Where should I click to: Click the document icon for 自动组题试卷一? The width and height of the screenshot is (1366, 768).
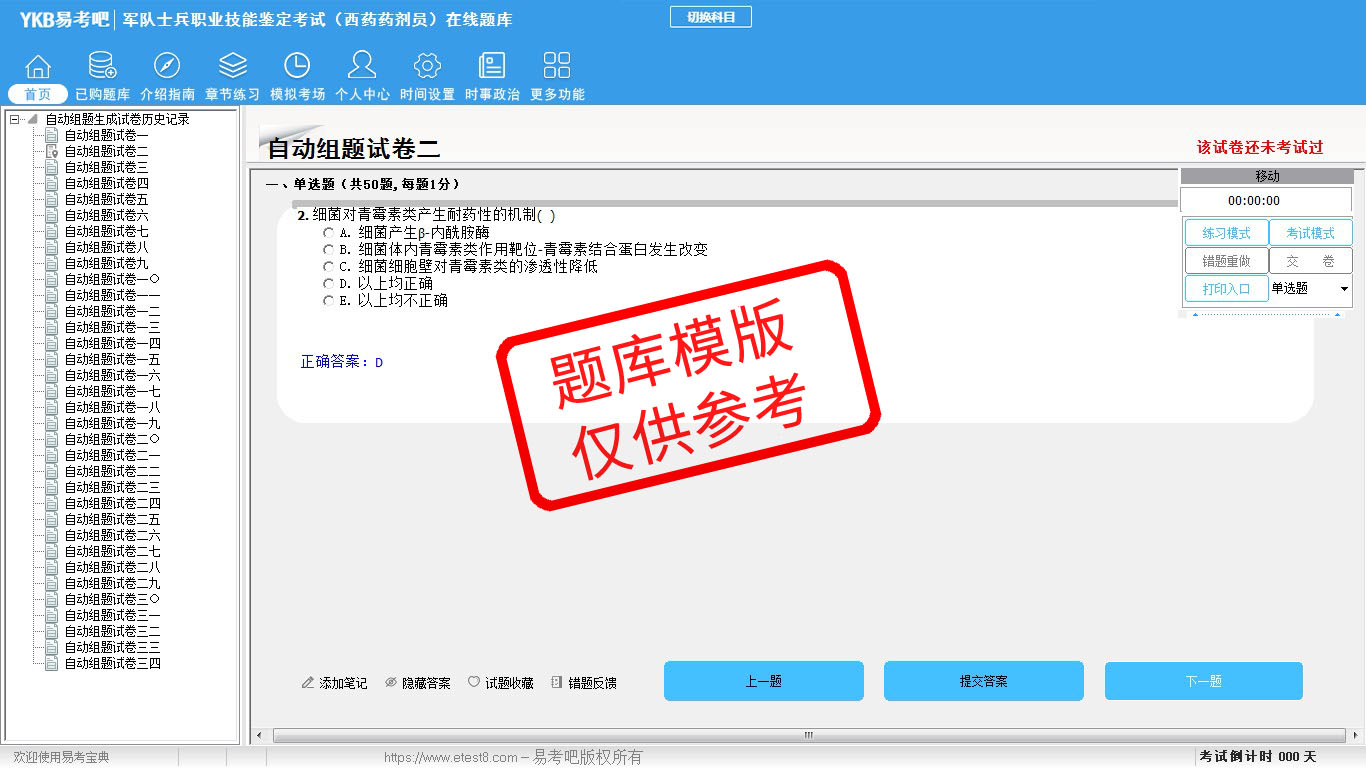pos(52,135)
